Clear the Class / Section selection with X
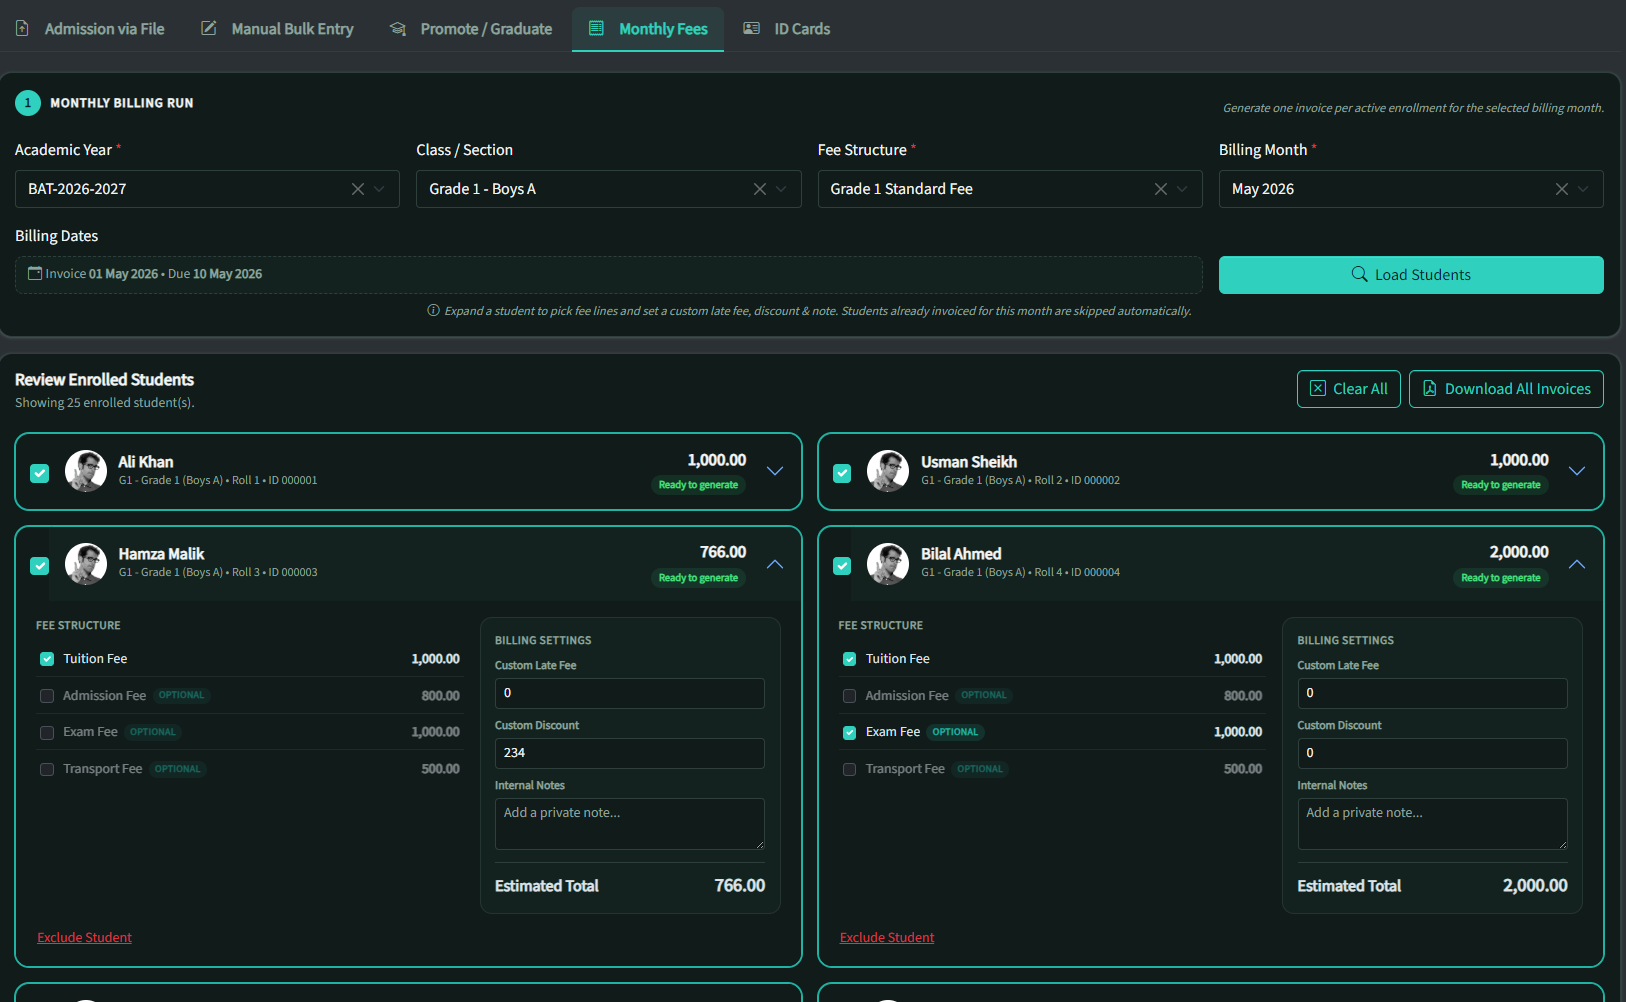This screenshot has width=1626, height=1002. pos(760,189)
